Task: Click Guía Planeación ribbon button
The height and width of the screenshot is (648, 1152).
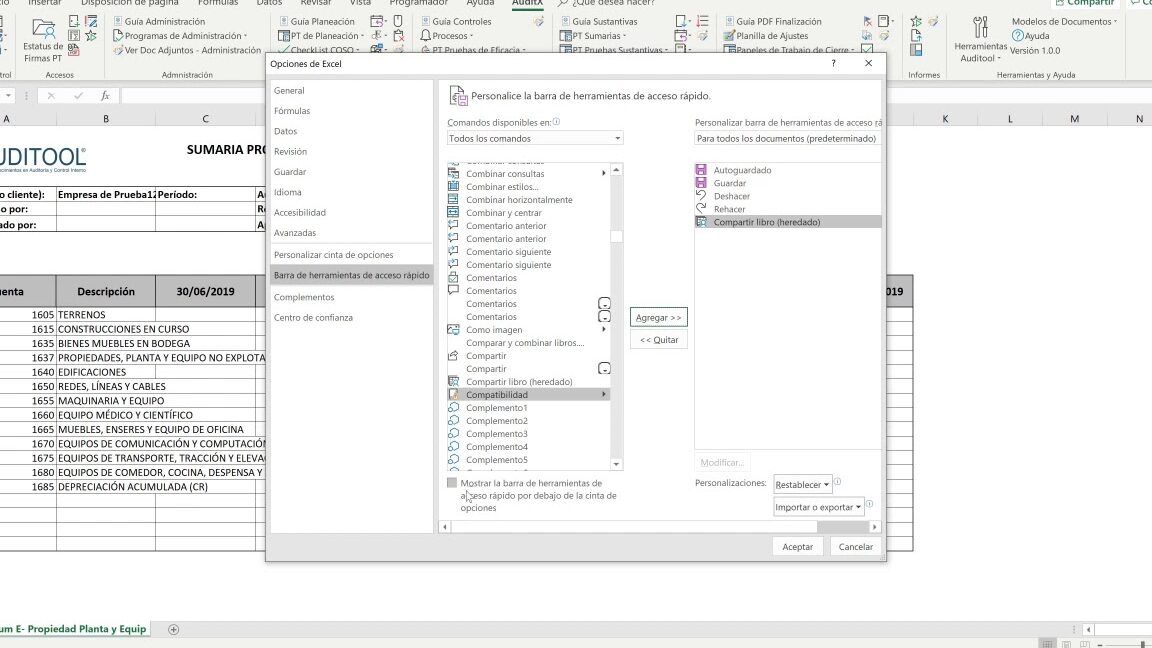Action: 316,21
